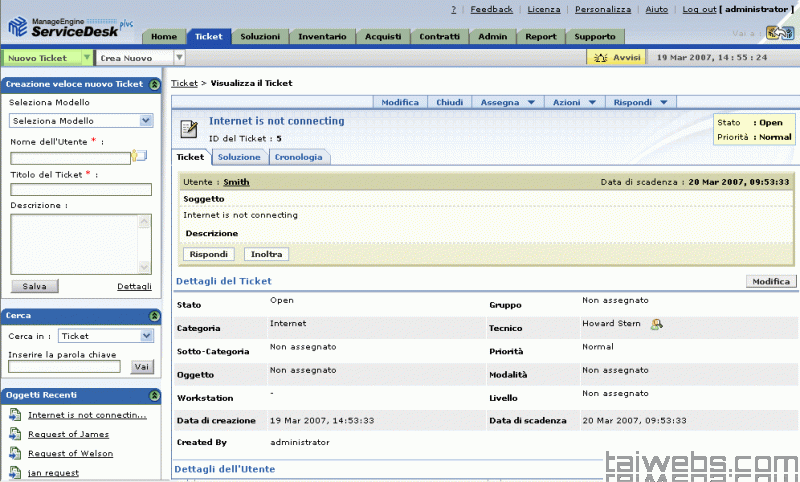
Task: Collapse the Cerca panel
Action: pyautogui.click(x=155, y=316)
